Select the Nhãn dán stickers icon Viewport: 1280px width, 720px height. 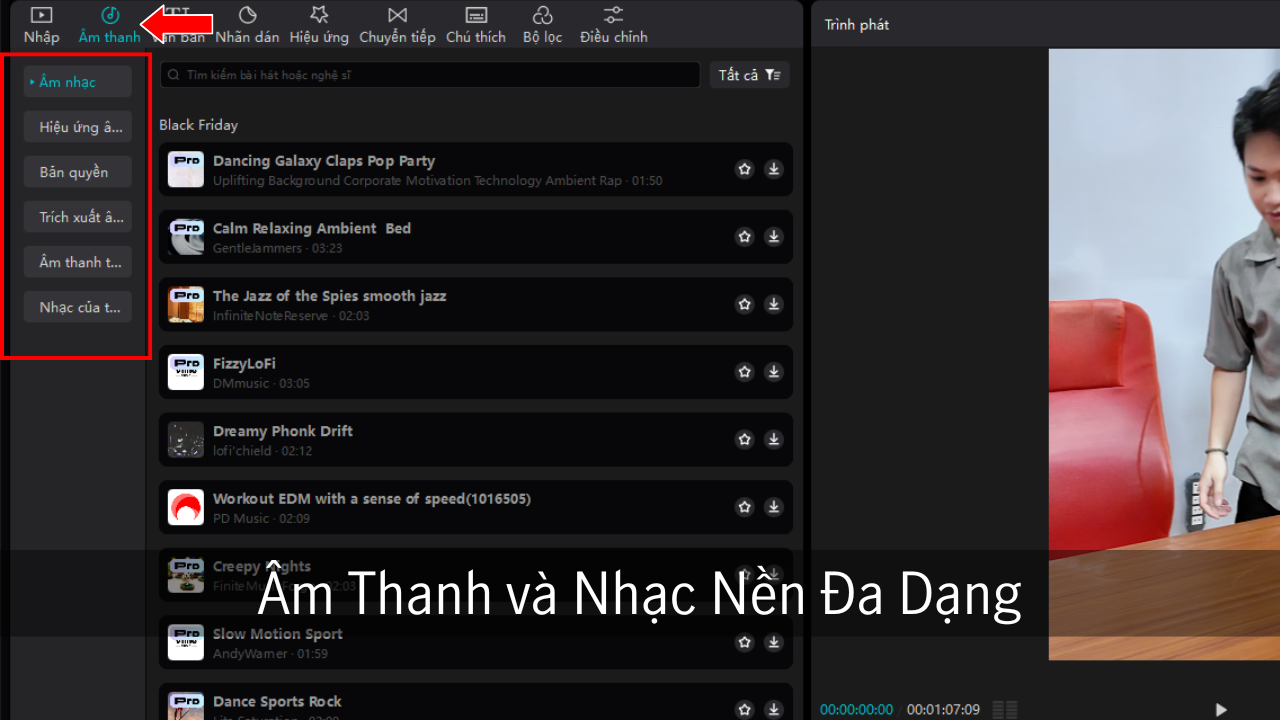tap(247, 25)
